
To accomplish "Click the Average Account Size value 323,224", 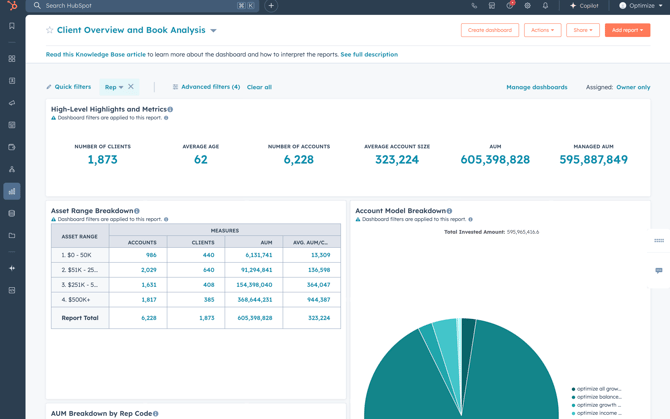I will tap(397, 160).
